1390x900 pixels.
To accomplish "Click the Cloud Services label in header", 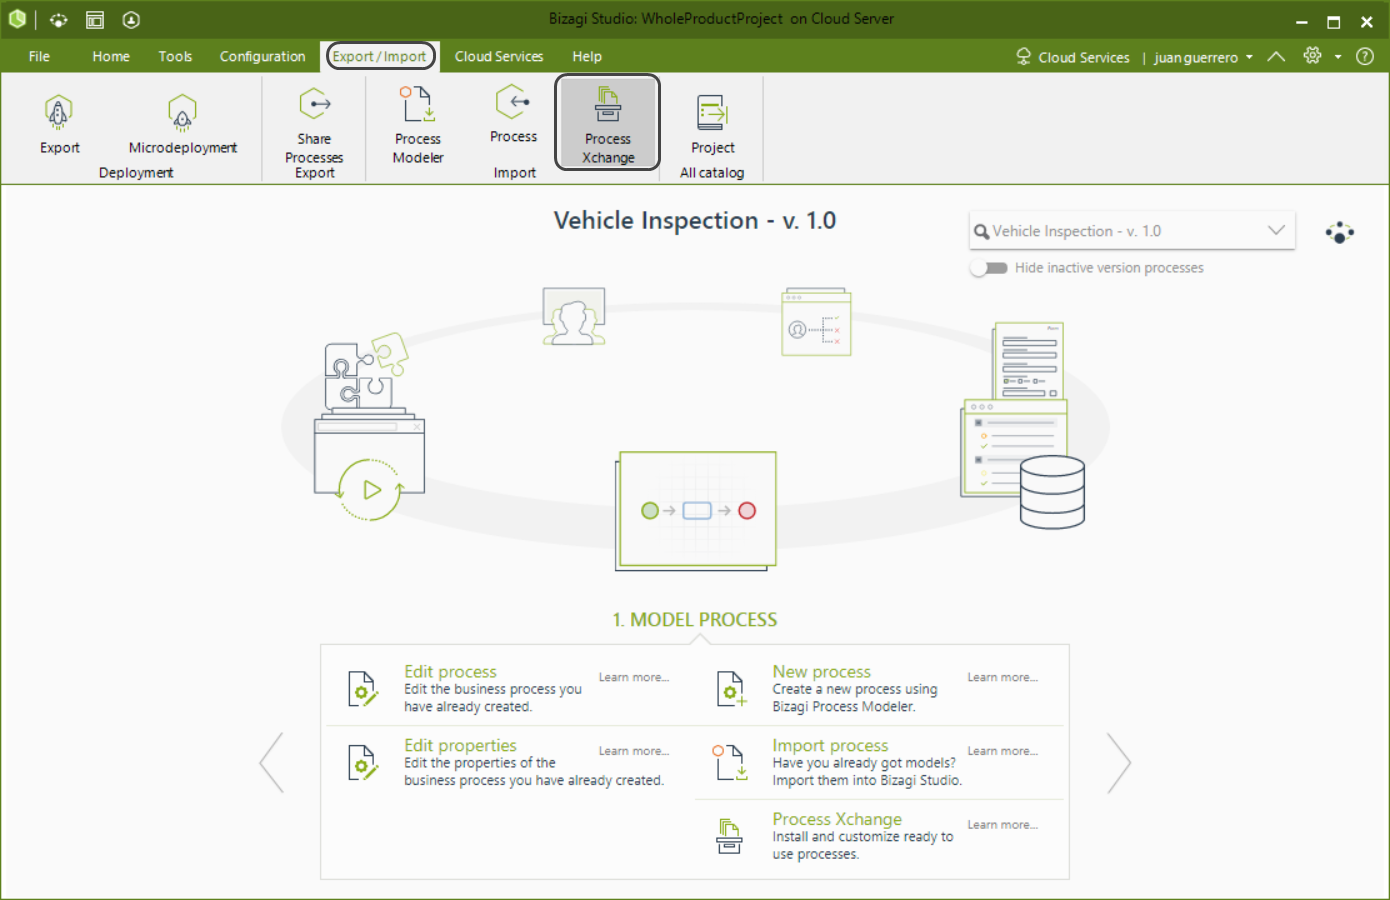I will [1084, 58].
